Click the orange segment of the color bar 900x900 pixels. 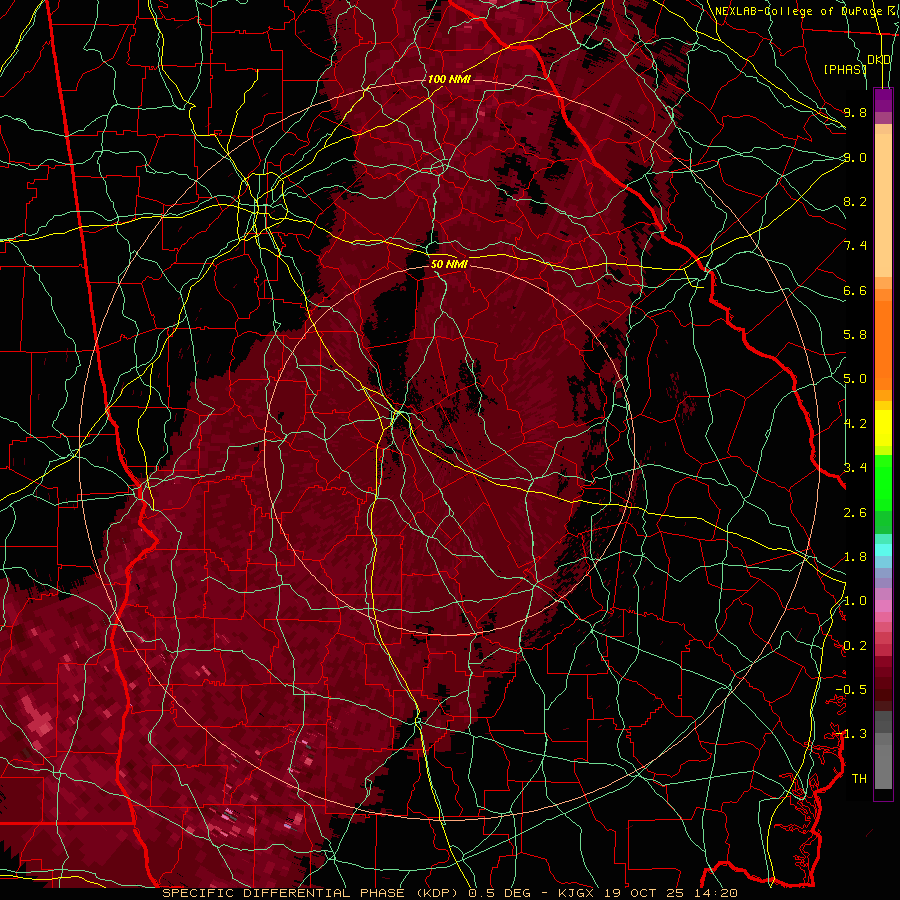tap(883, 345)
